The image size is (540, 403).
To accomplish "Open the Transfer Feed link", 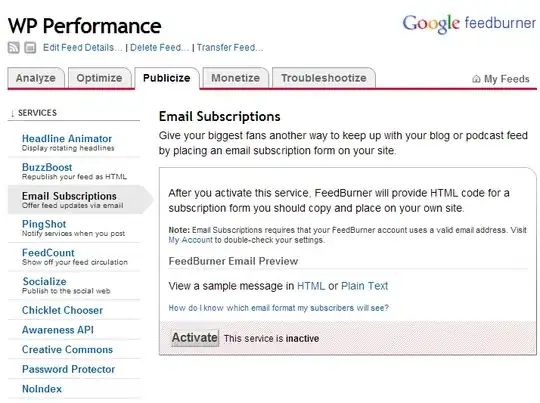I will coord(230,48).
